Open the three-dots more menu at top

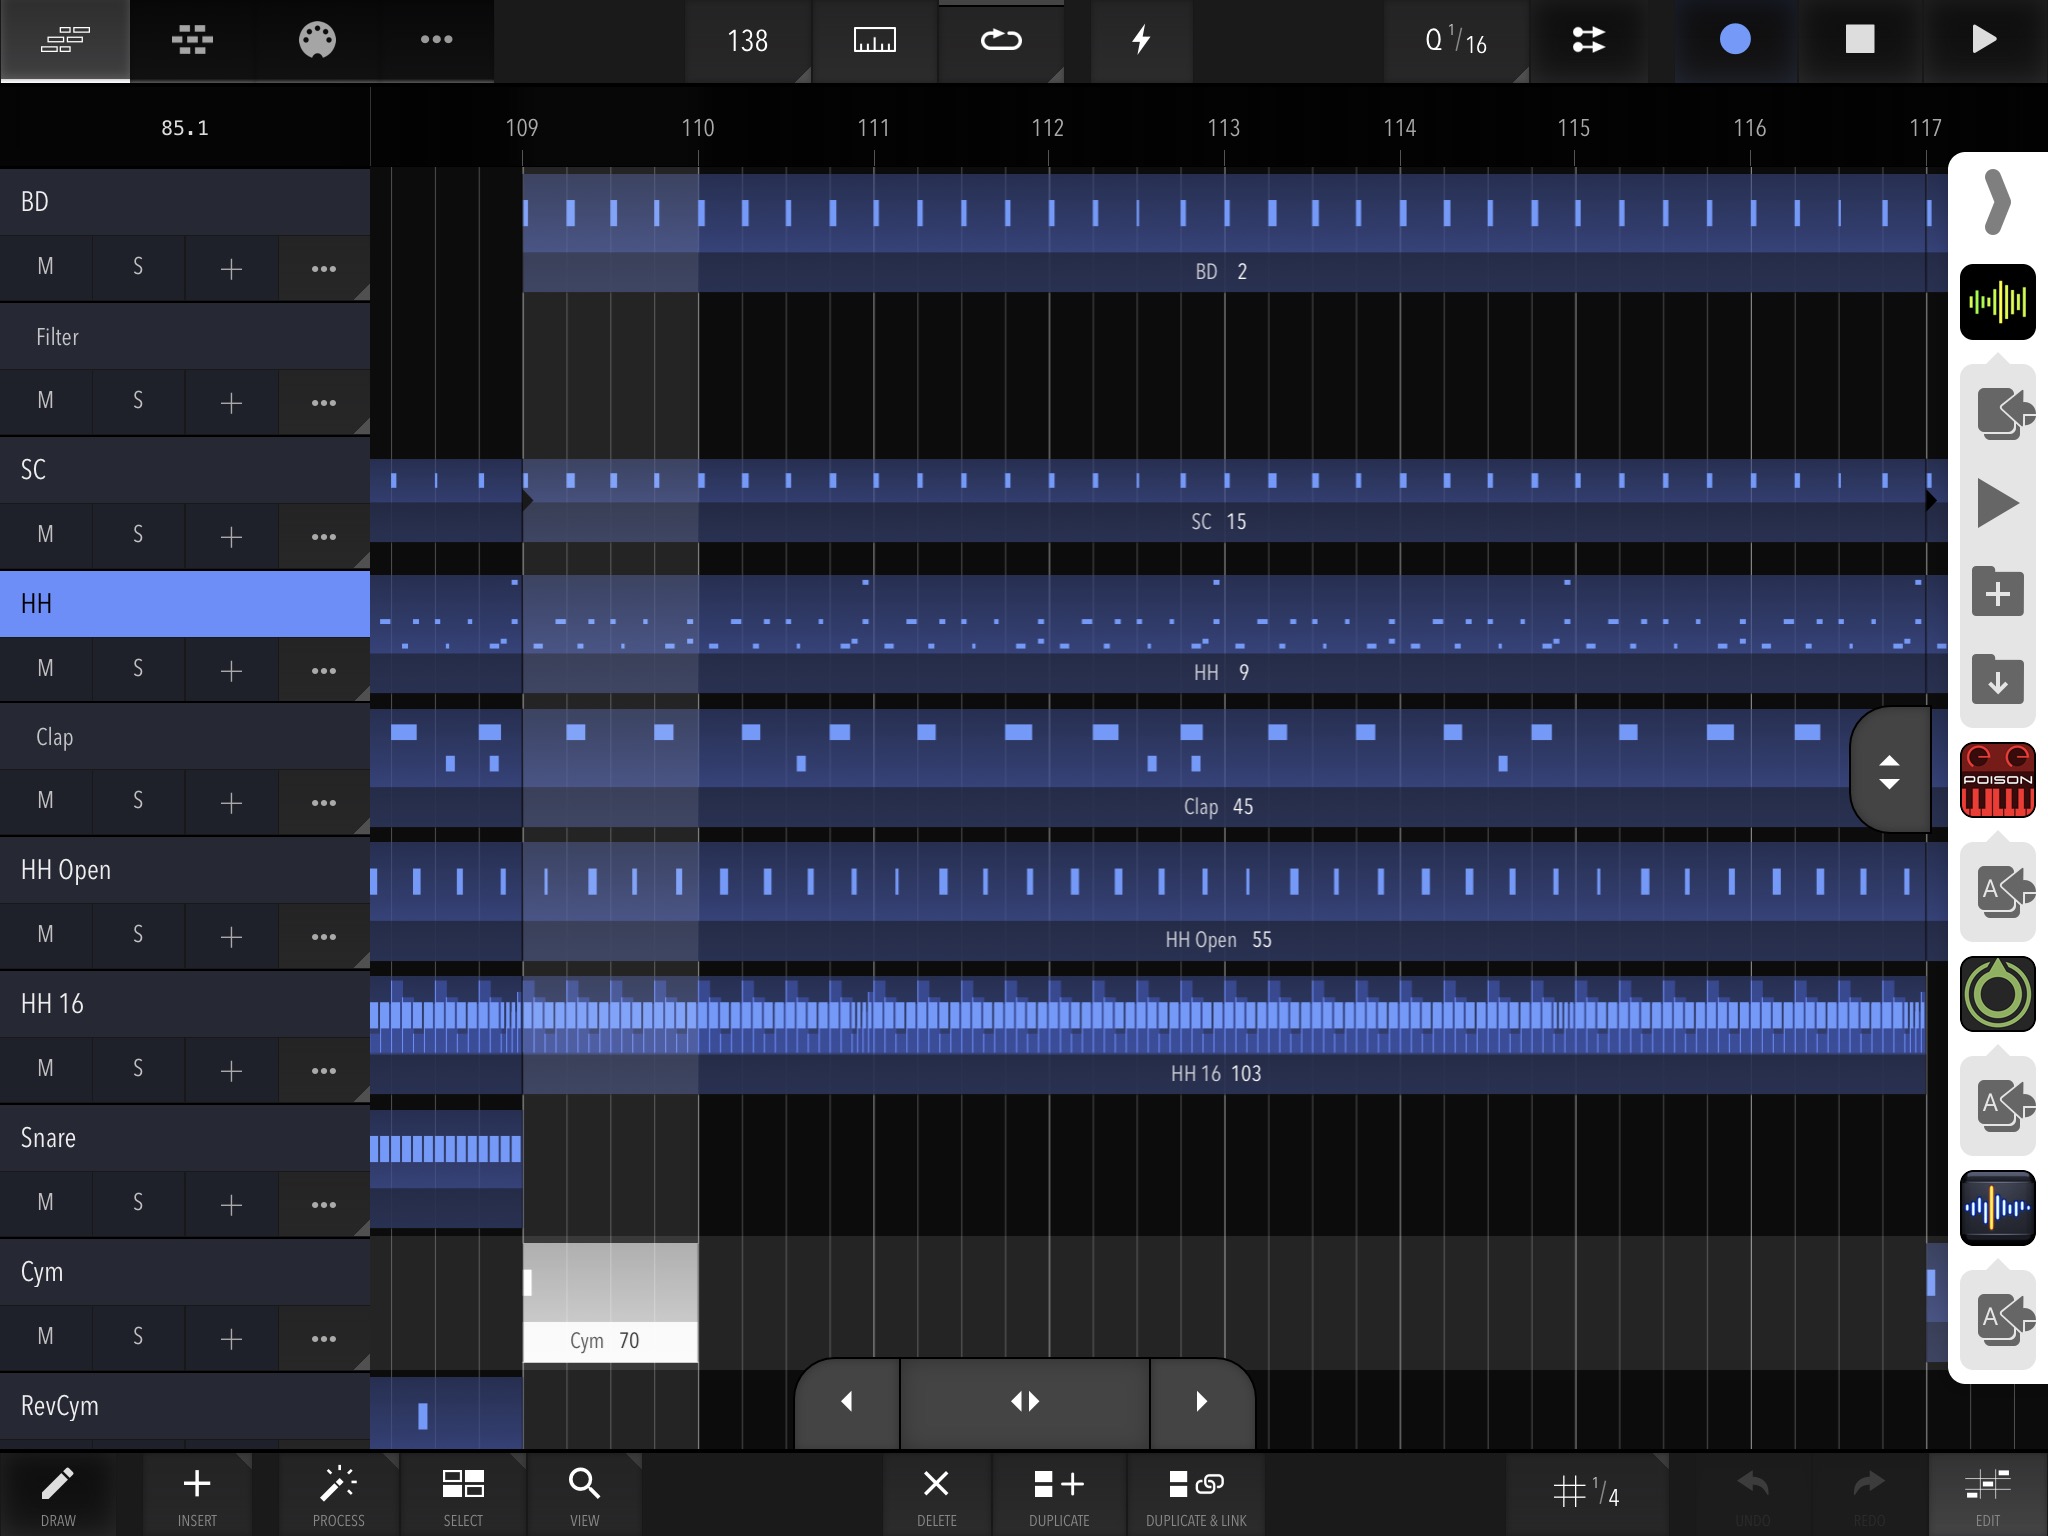click(x=436, y=40)
